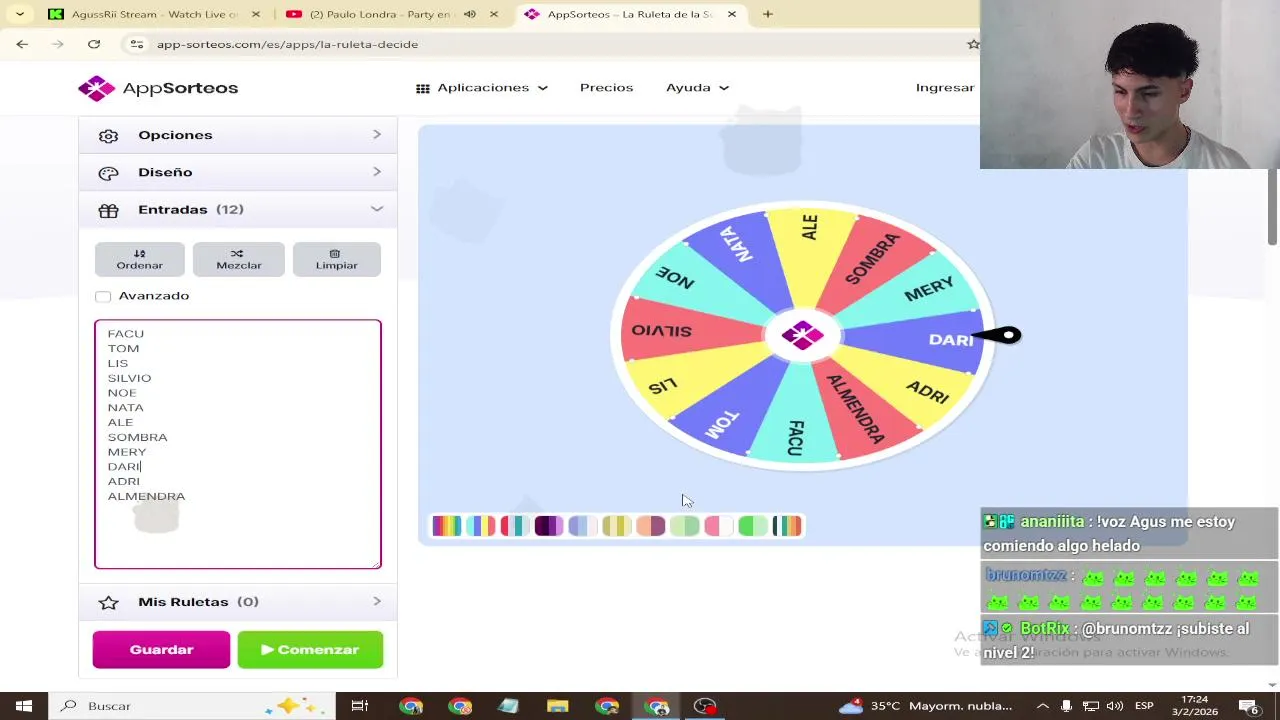Select the green color palette
The width and height of the screenshot is (1280, 720).
click(752, 526)
